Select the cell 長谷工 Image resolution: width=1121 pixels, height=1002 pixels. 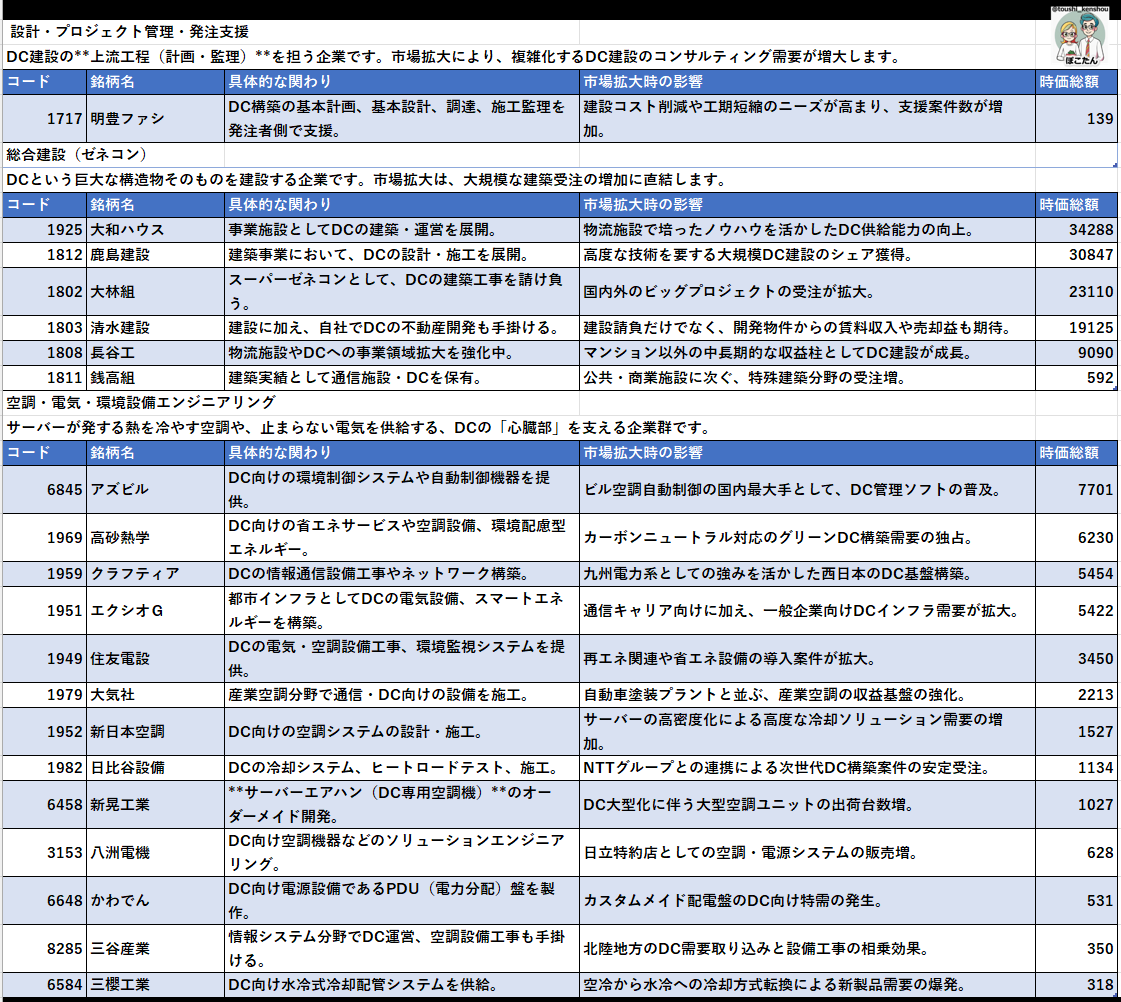155,353
